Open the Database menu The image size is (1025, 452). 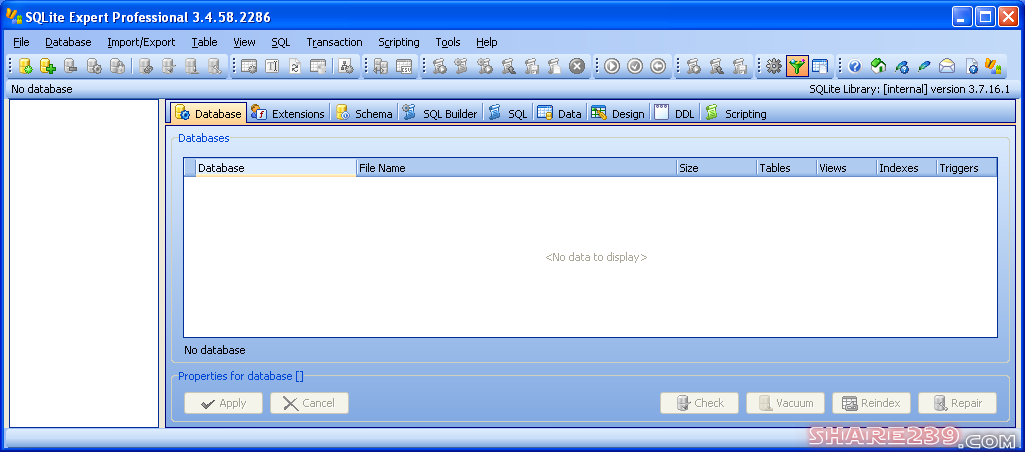click(68, 42)
